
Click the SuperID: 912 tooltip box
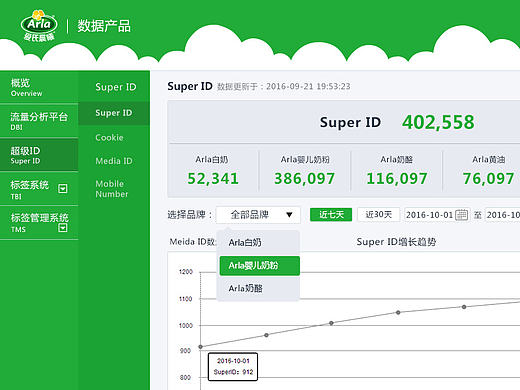click(233, 367)
